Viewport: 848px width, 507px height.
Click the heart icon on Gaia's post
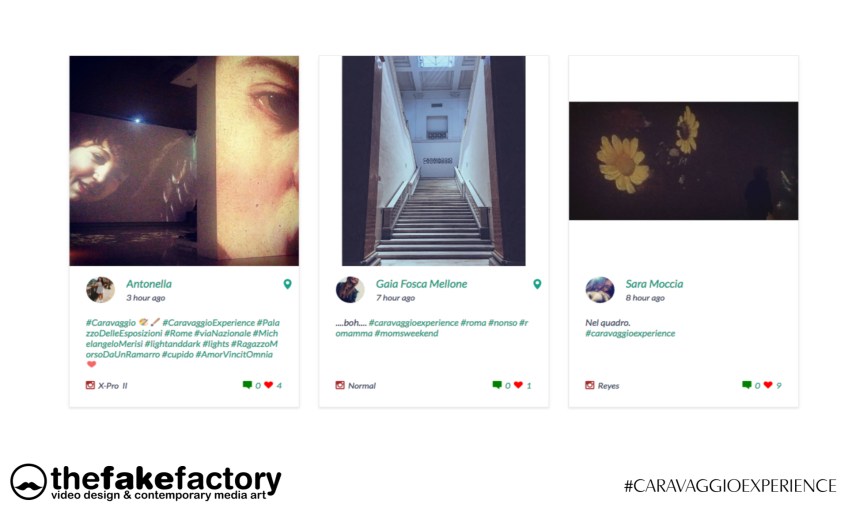518,385
